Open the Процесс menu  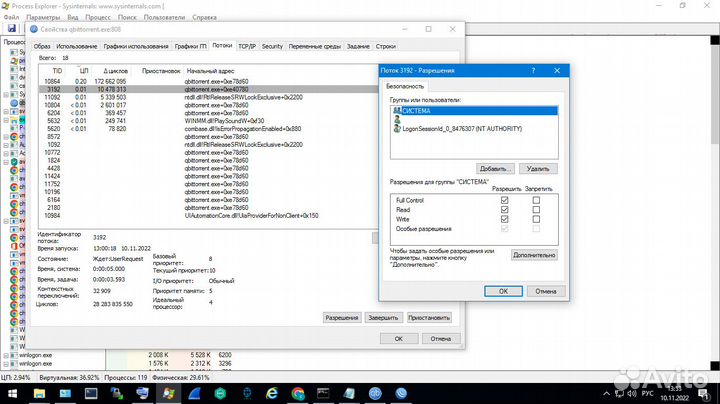pyautogui.click(x=99, y=18)
